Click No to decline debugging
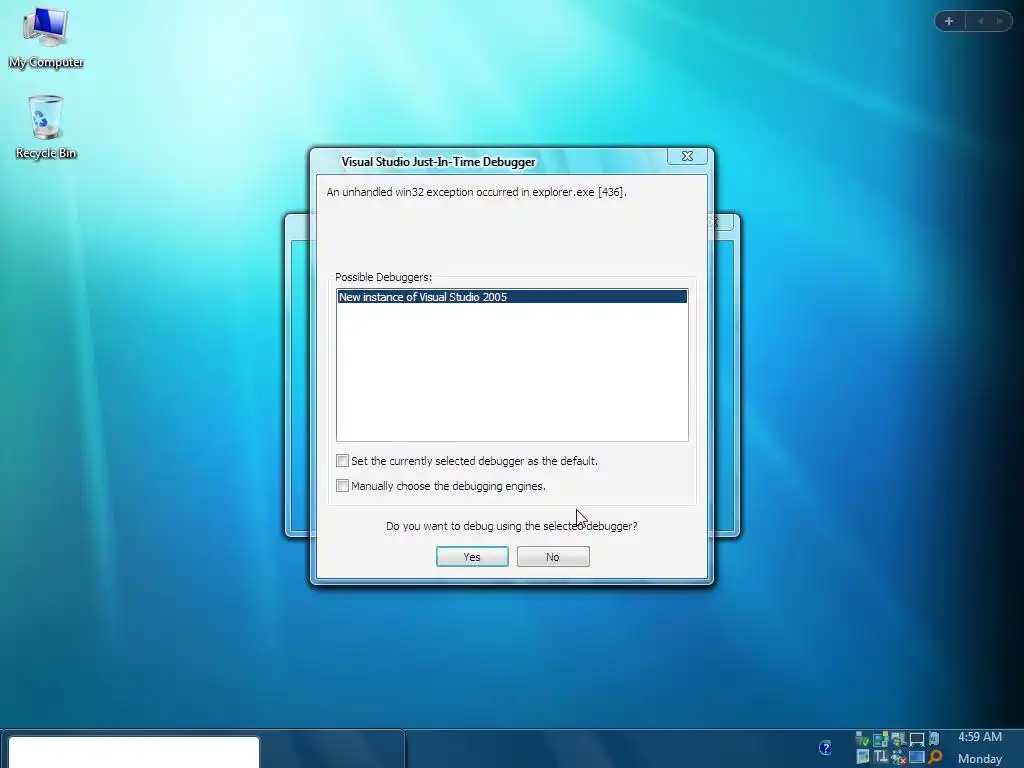1024x768 pixels. pos(553,556)
